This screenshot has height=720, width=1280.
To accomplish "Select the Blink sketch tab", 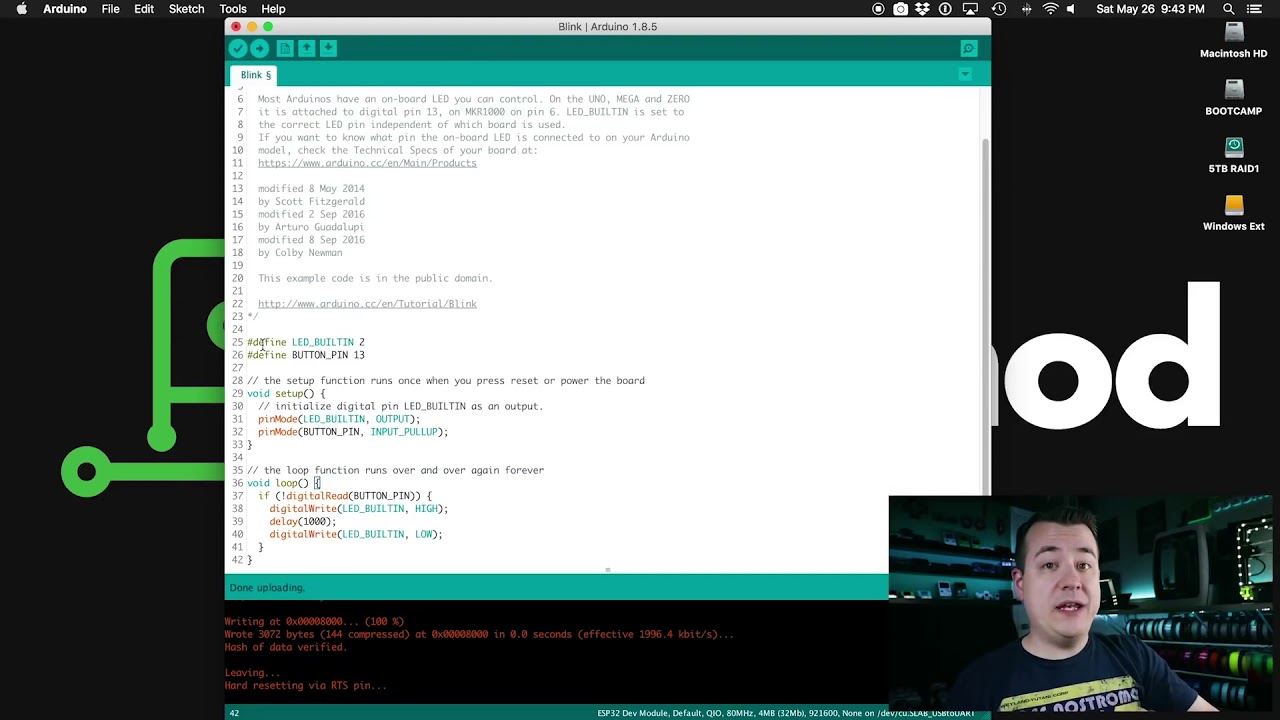I will (x=255, y=75).
